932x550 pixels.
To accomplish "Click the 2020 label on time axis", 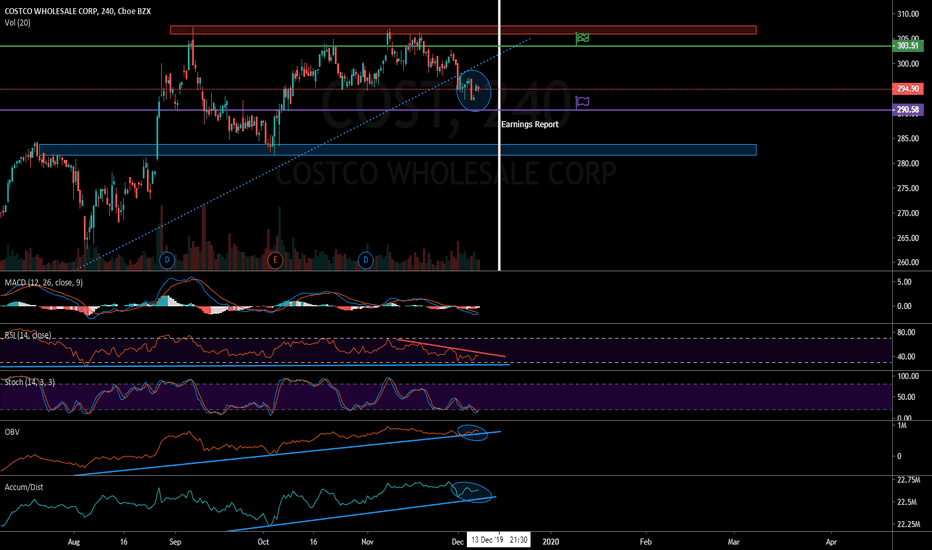I will [x=550, y=542].
